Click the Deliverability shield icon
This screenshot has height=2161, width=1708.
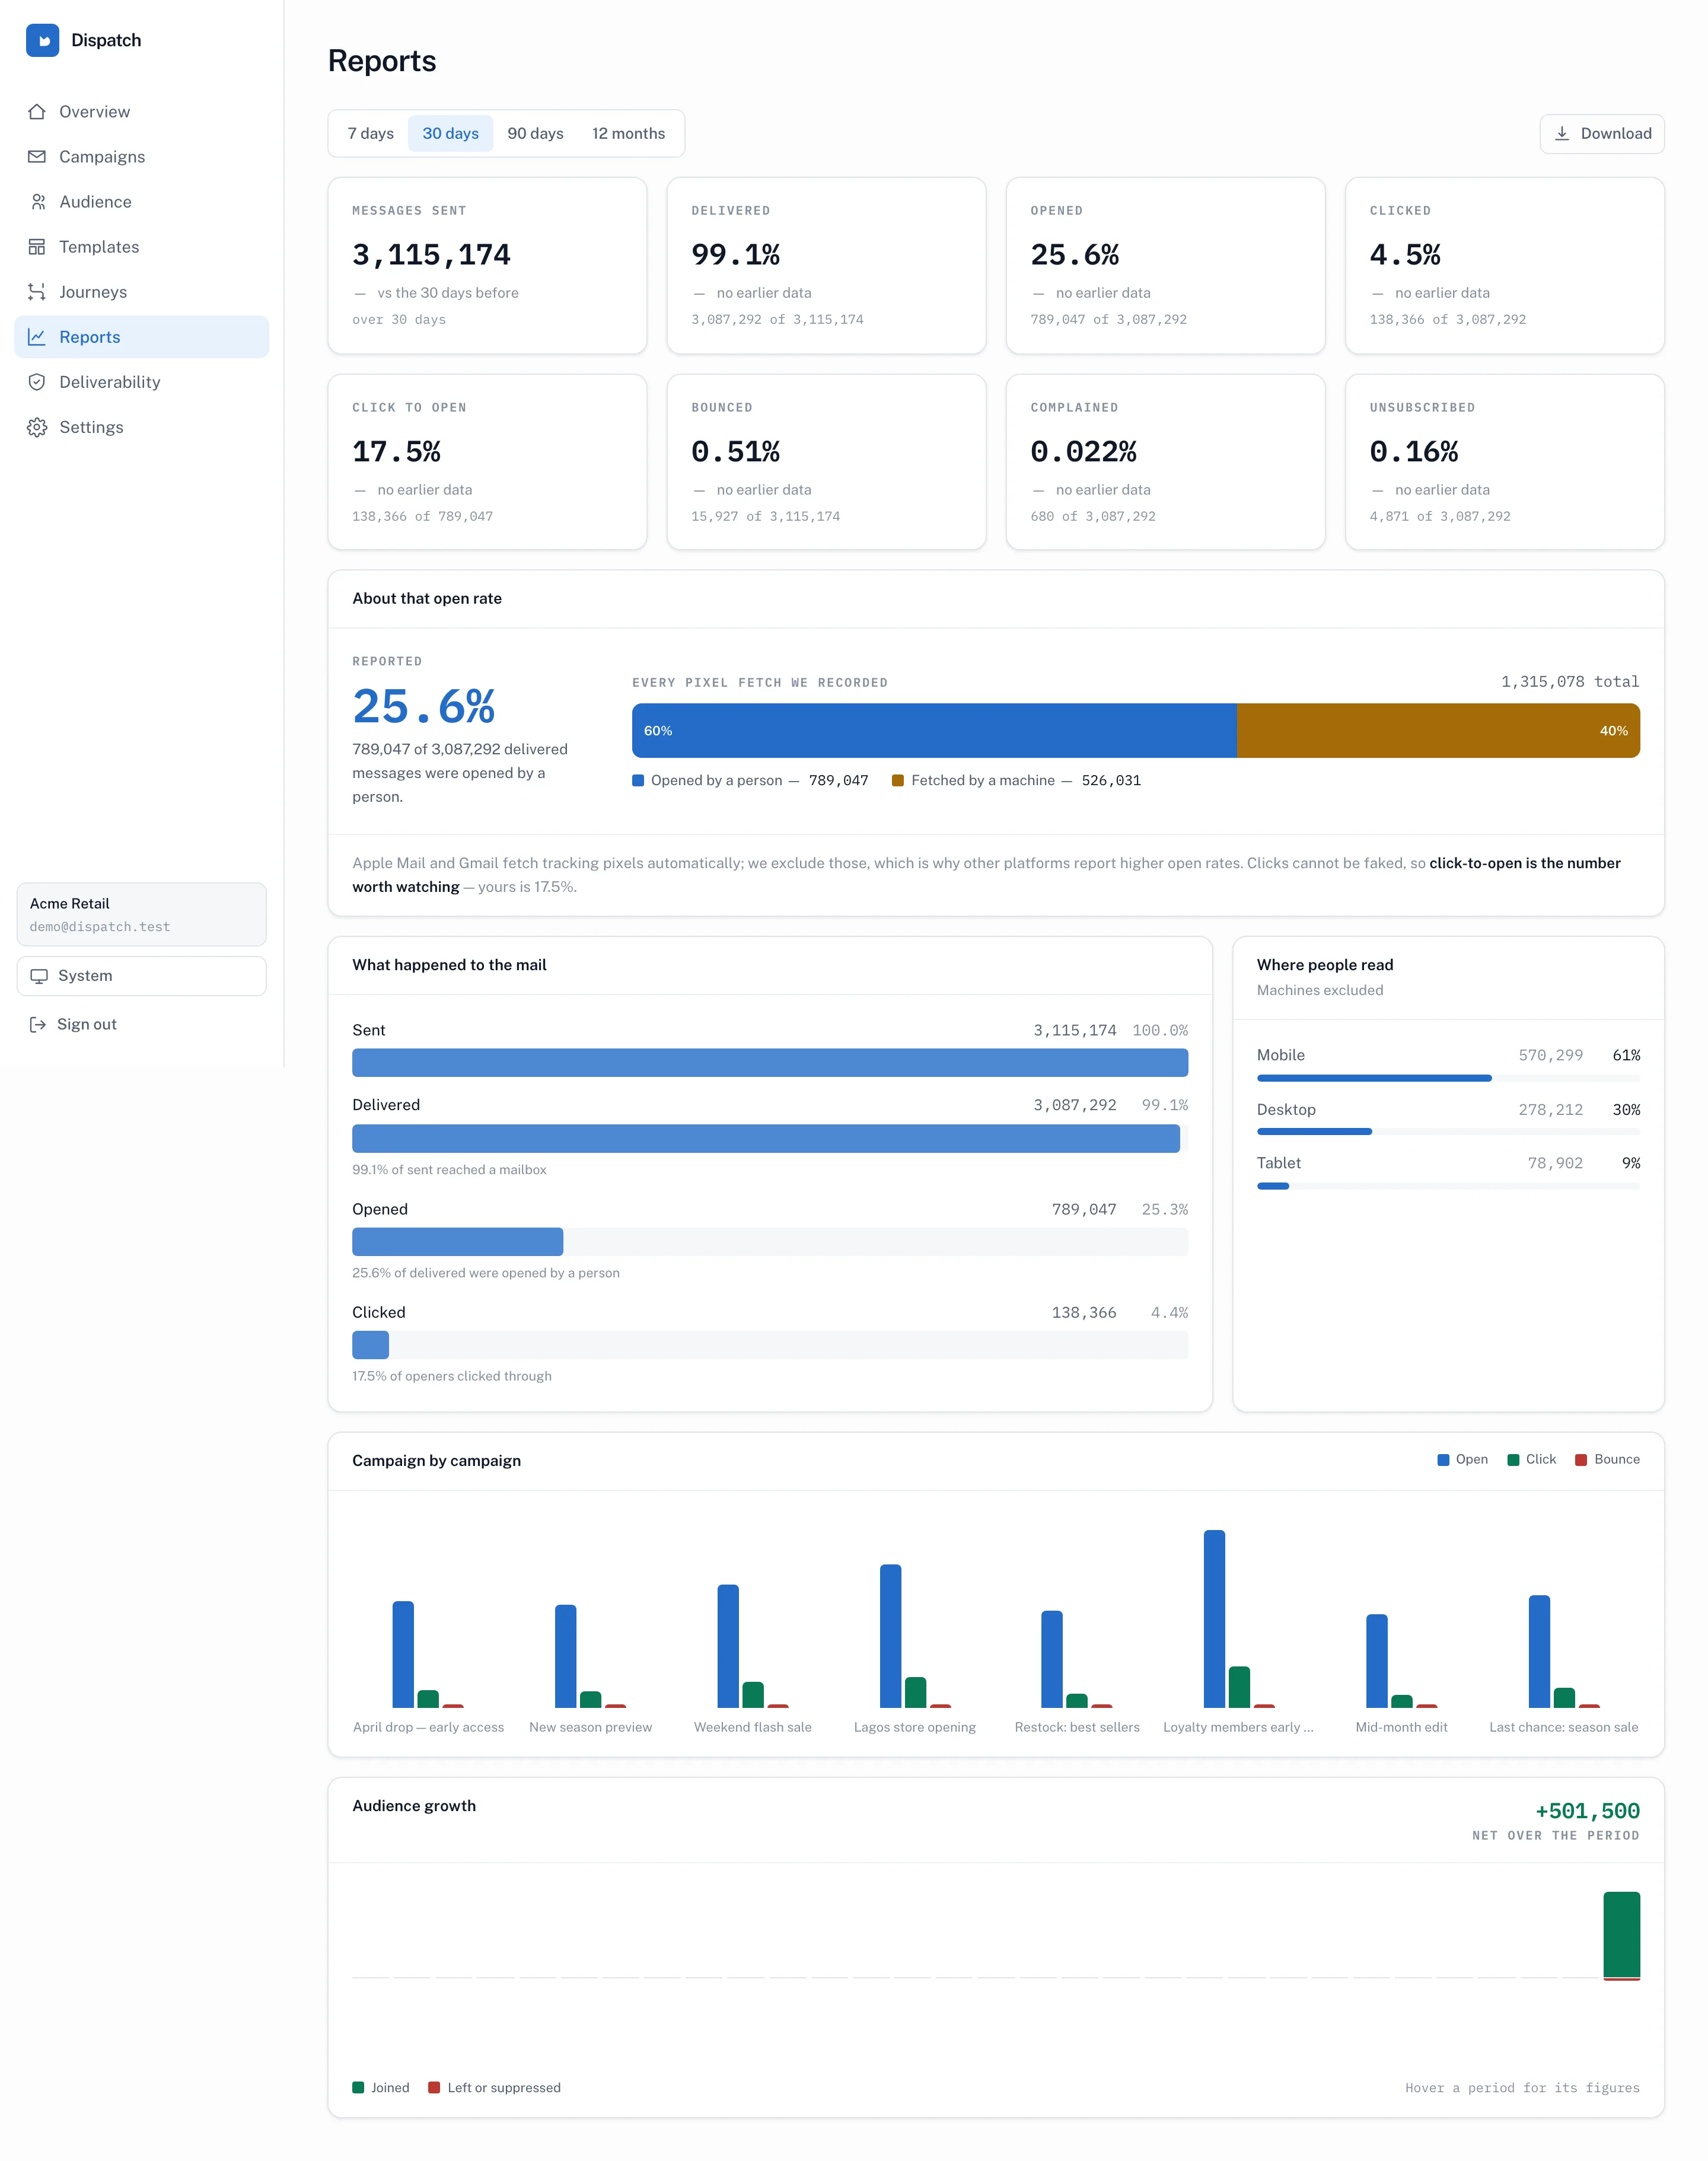pos(37,382)
